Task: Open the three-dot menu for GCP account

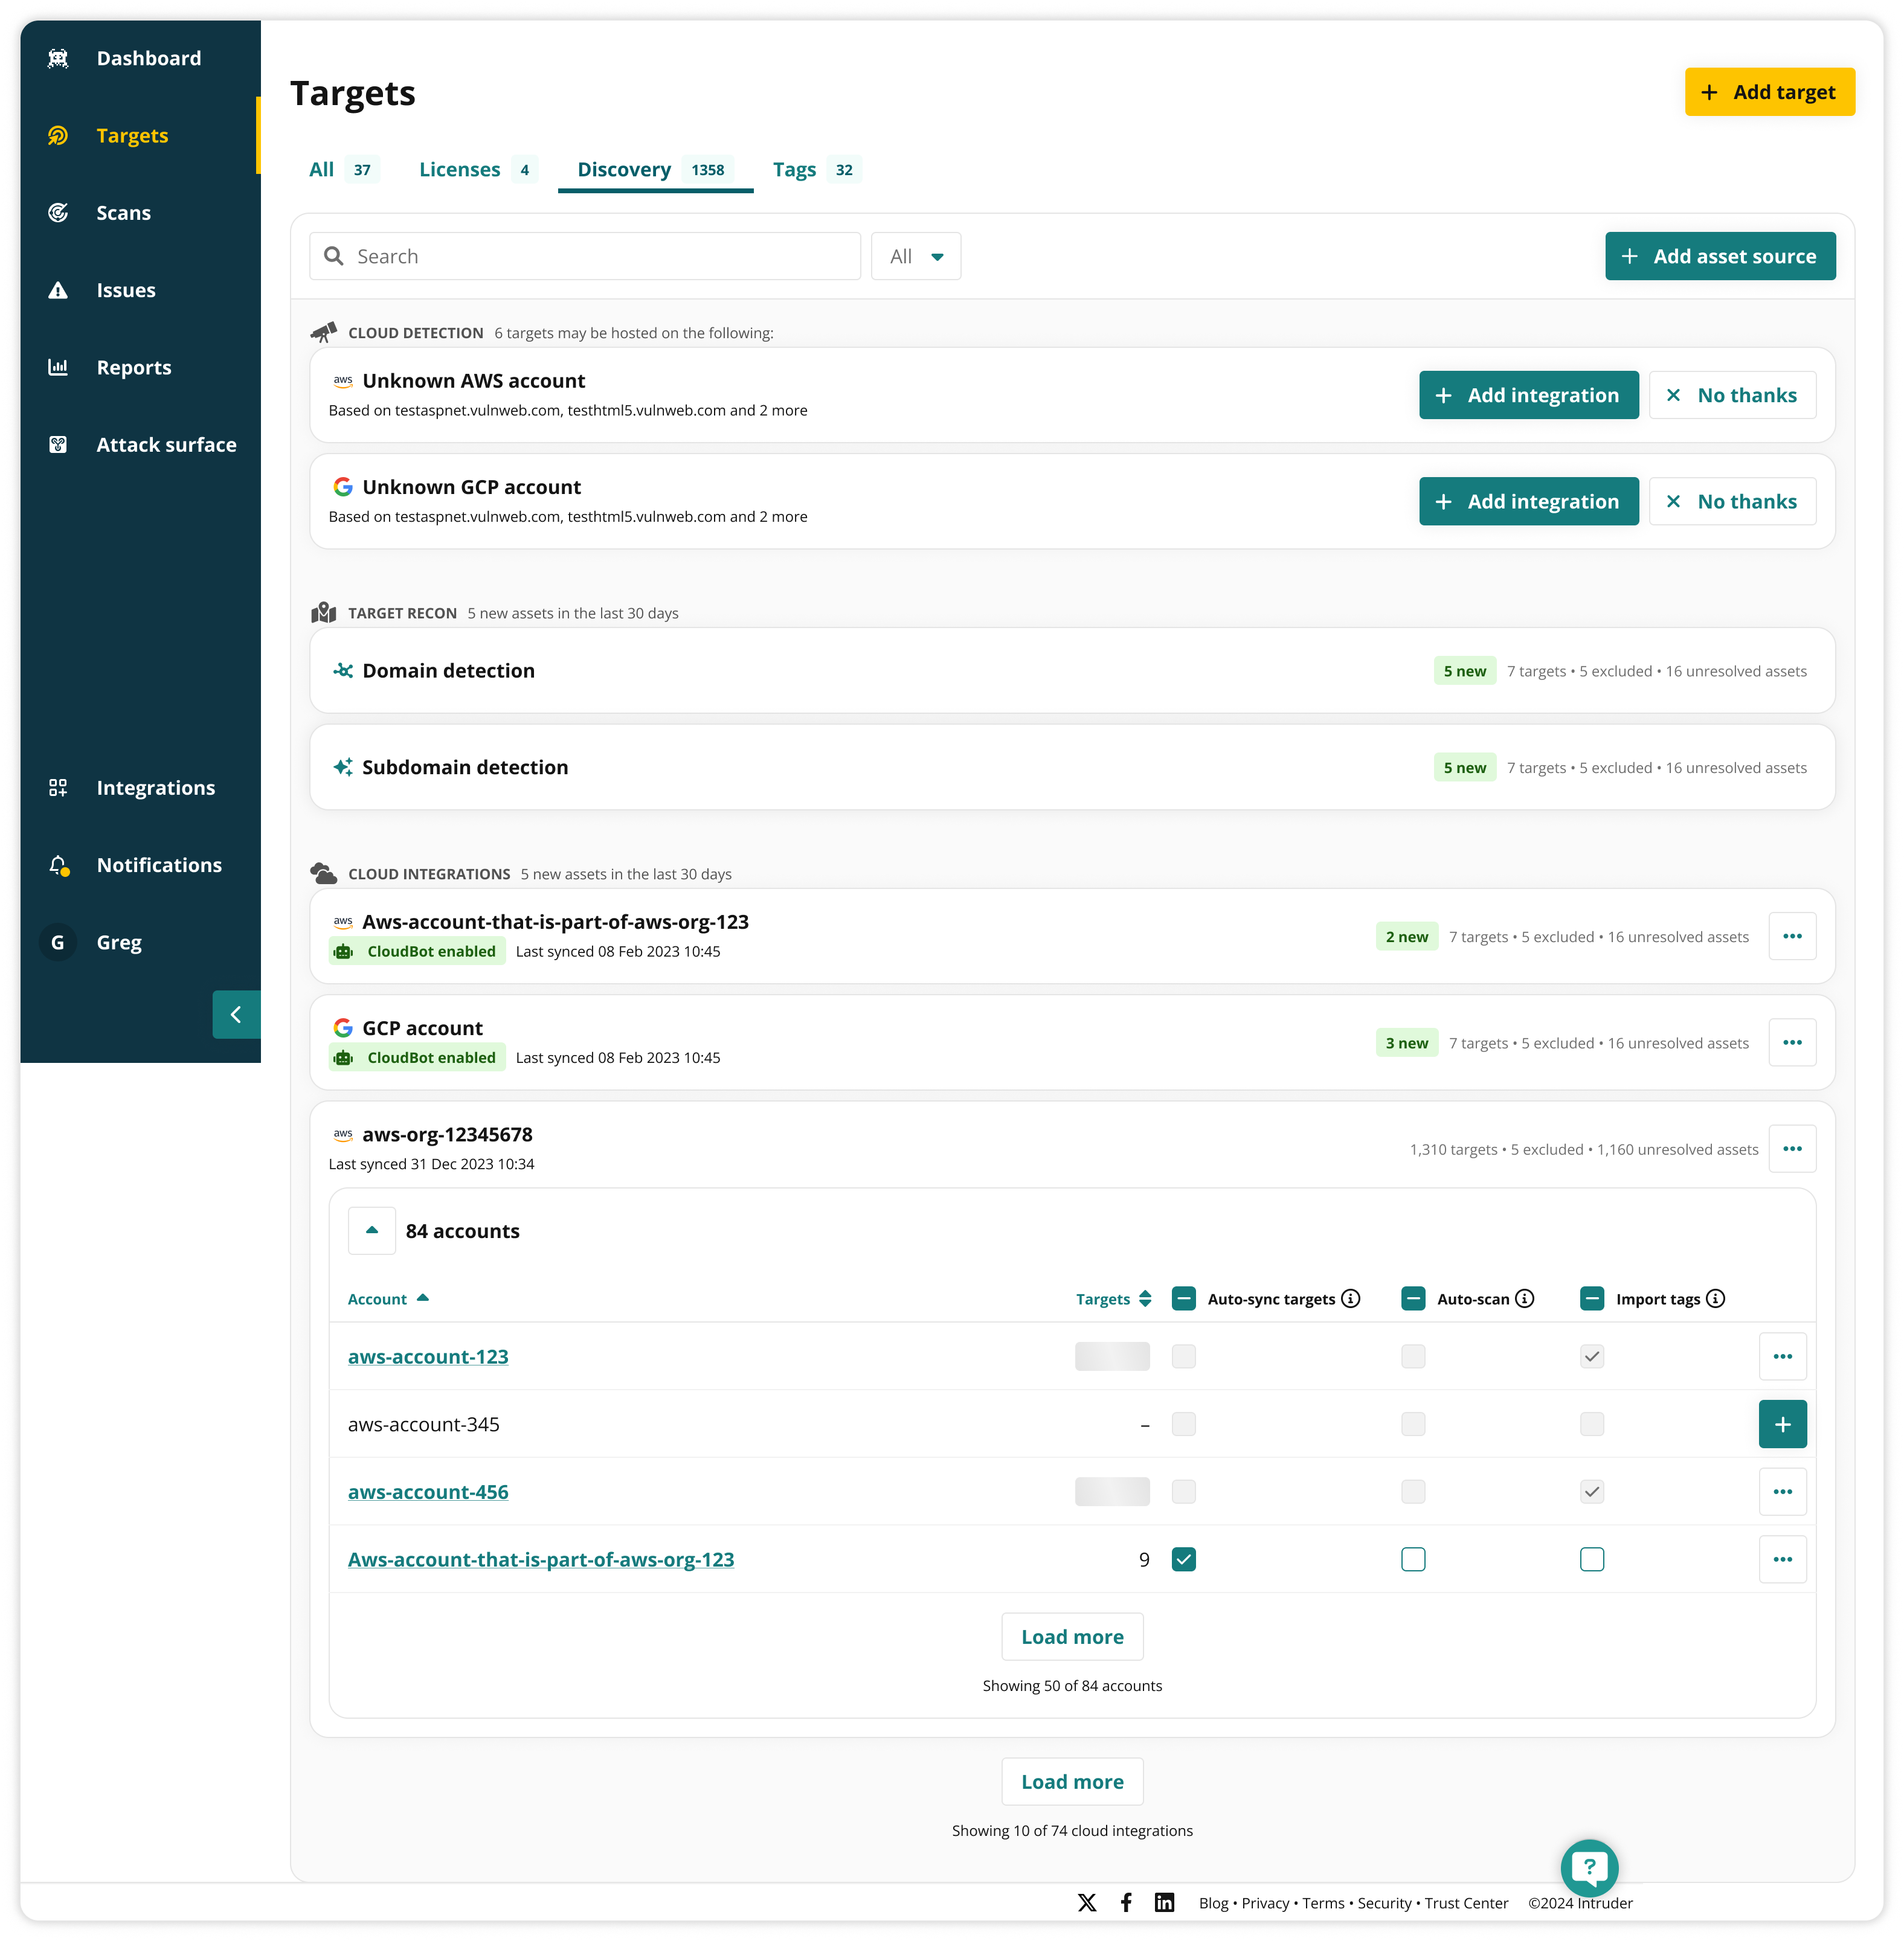Action: 1791,1042
